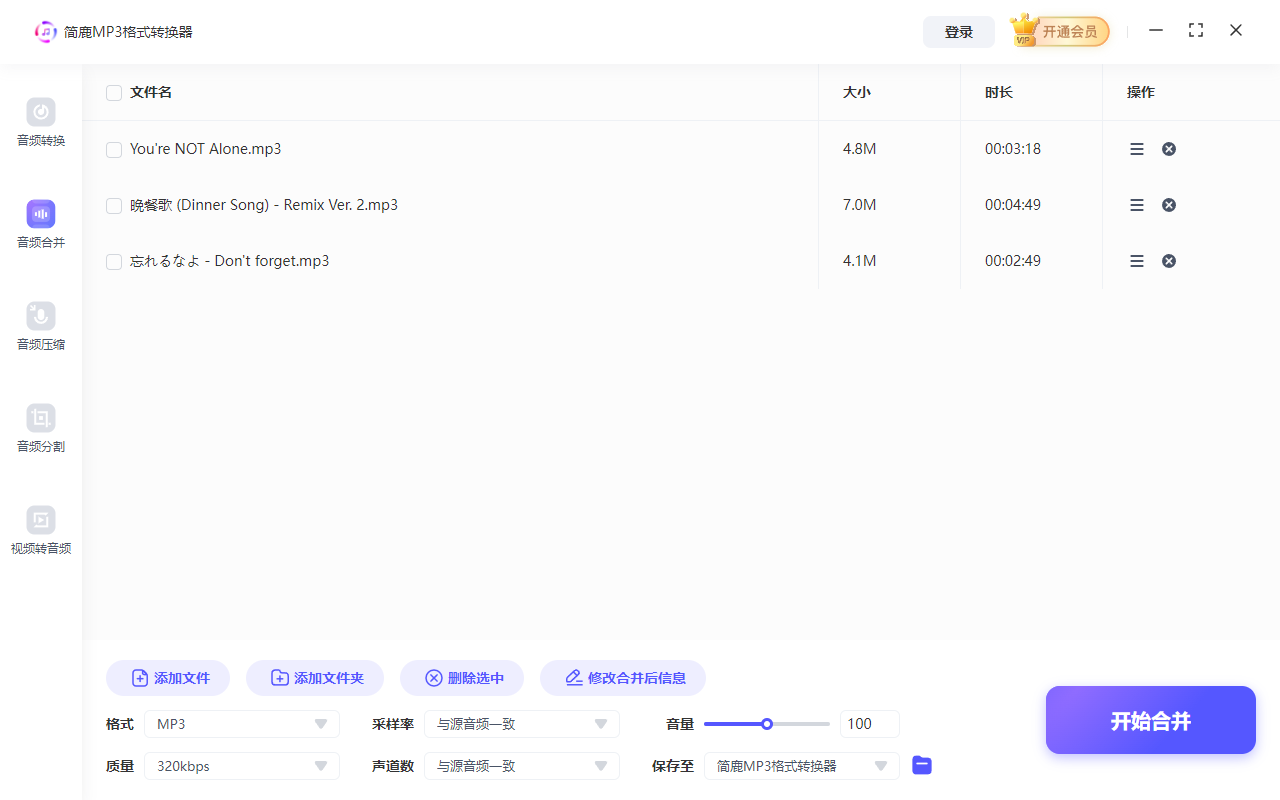Click the 4.8M size cell
Viewport: 1280px width, 800px height.
pos(860,149)
